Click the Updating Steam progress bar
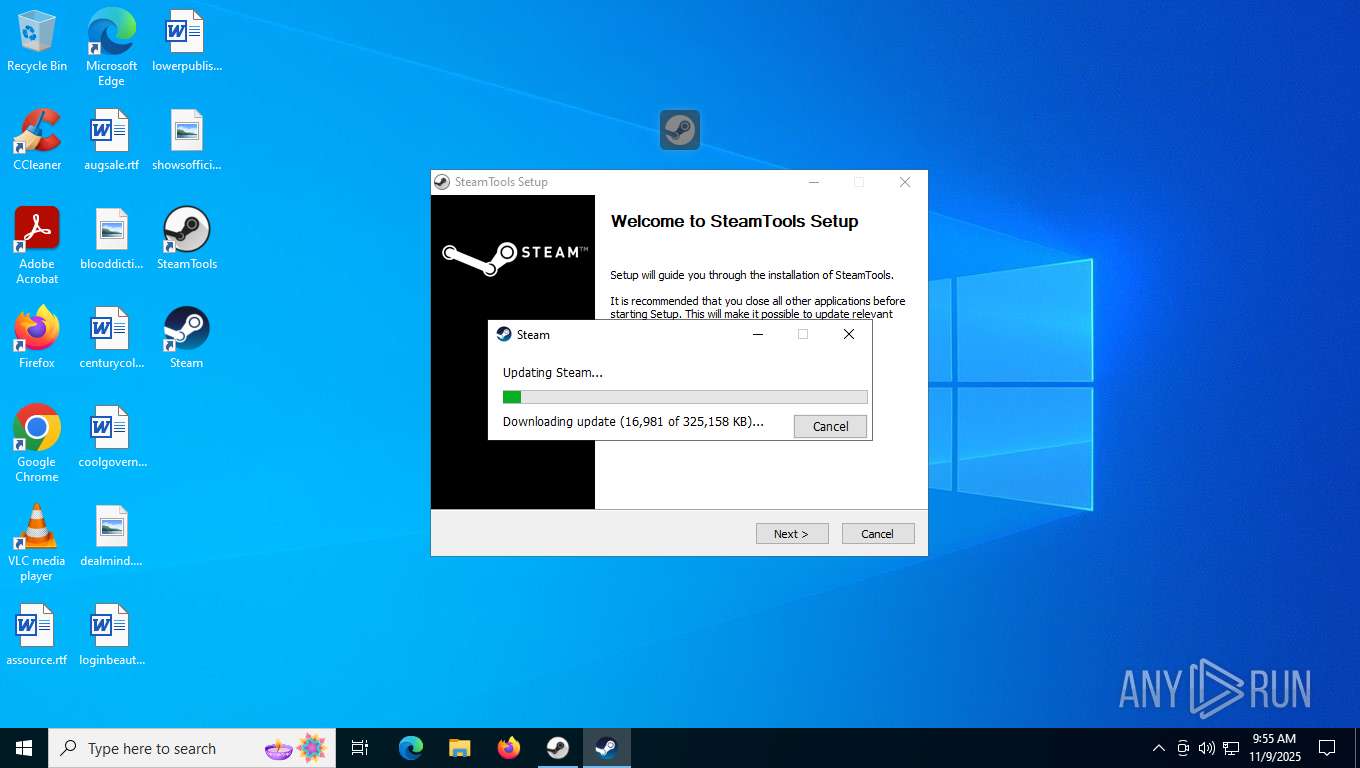The image size is (1360, 768). 685,397
